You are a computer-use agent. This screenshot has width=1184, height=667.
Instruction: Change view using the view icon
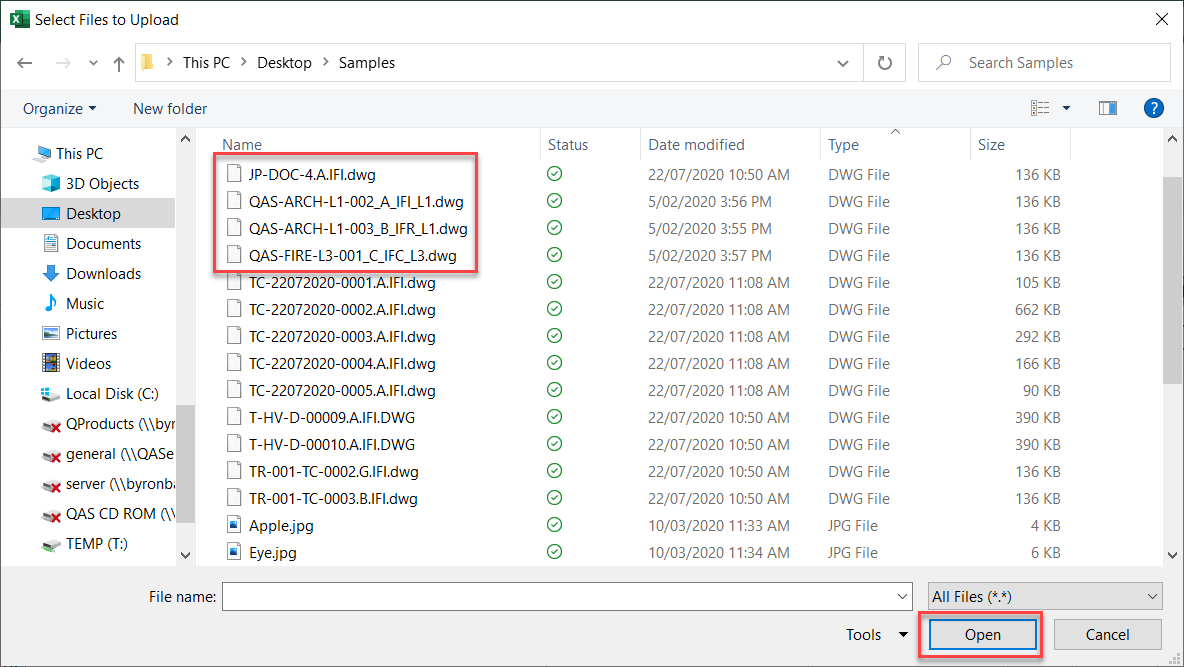pyautogui.click(x=1040, y=108)
